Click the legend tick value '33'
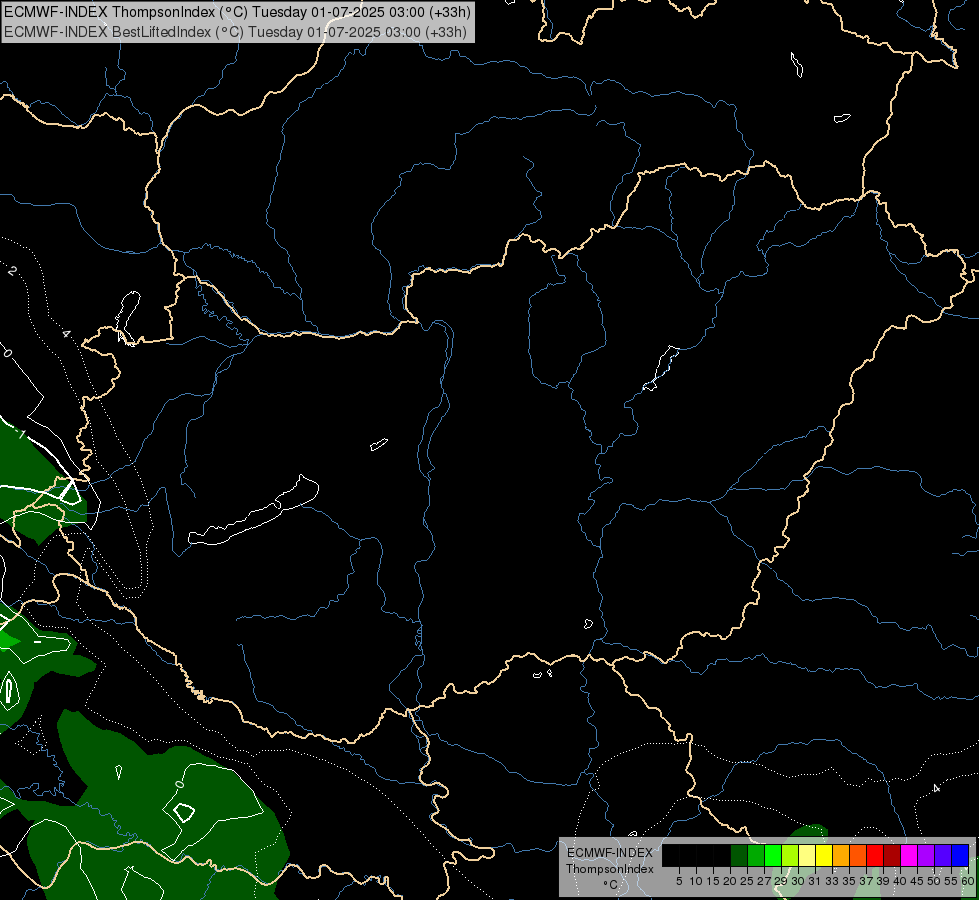Screen dimensions: 979x900 tap(832, 881)
